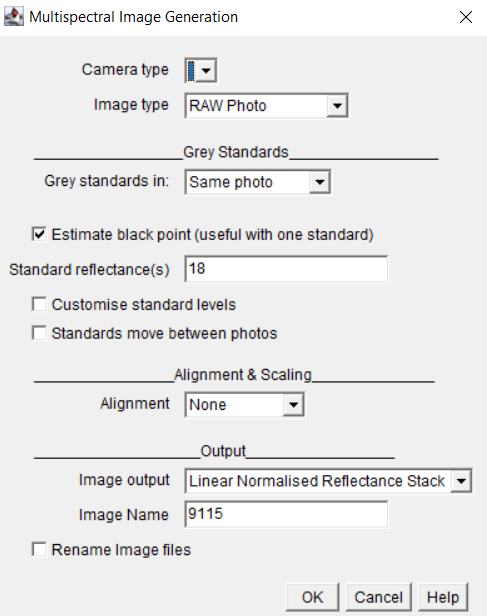Expand the Image type RAW Photo dropdown
Viewport: 487px width, 616px height.
337,106
